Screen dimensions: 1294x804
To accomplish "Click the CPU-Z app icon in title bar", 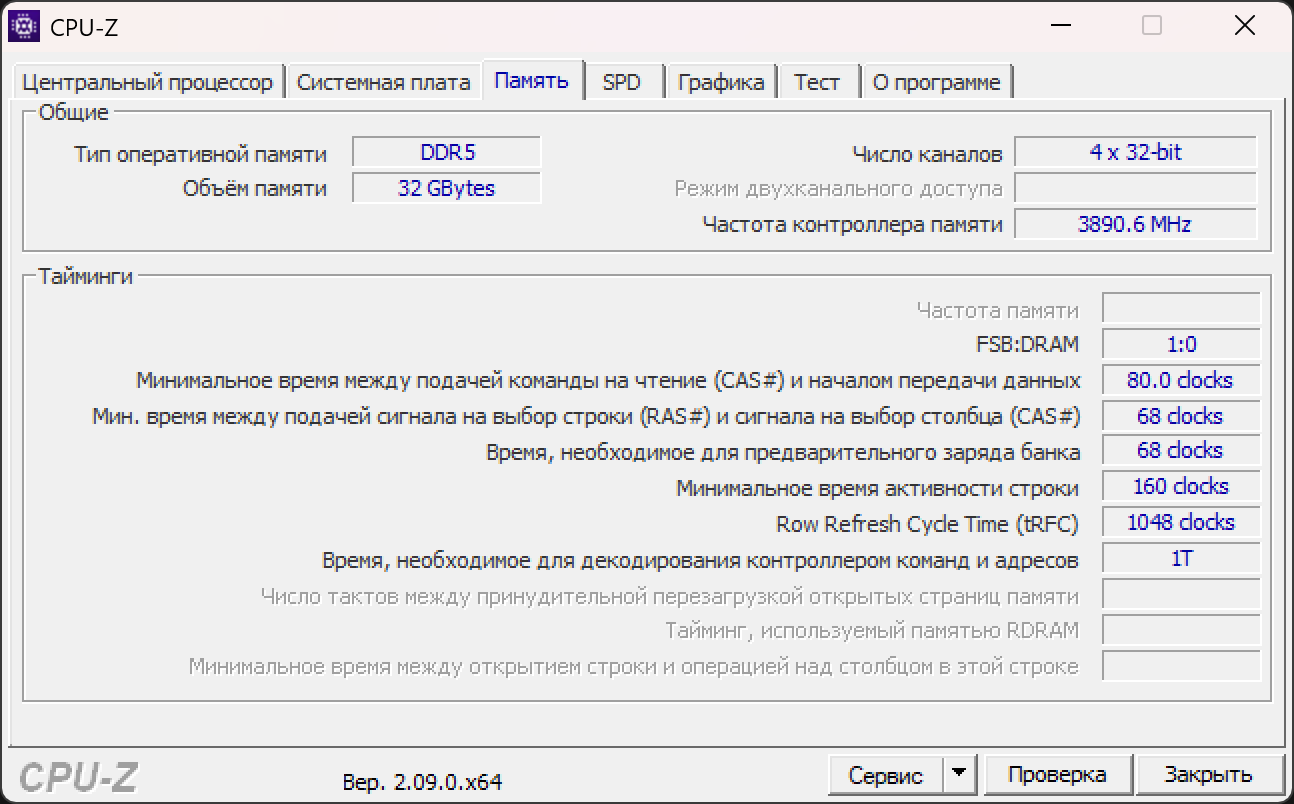I will point(24,26).
